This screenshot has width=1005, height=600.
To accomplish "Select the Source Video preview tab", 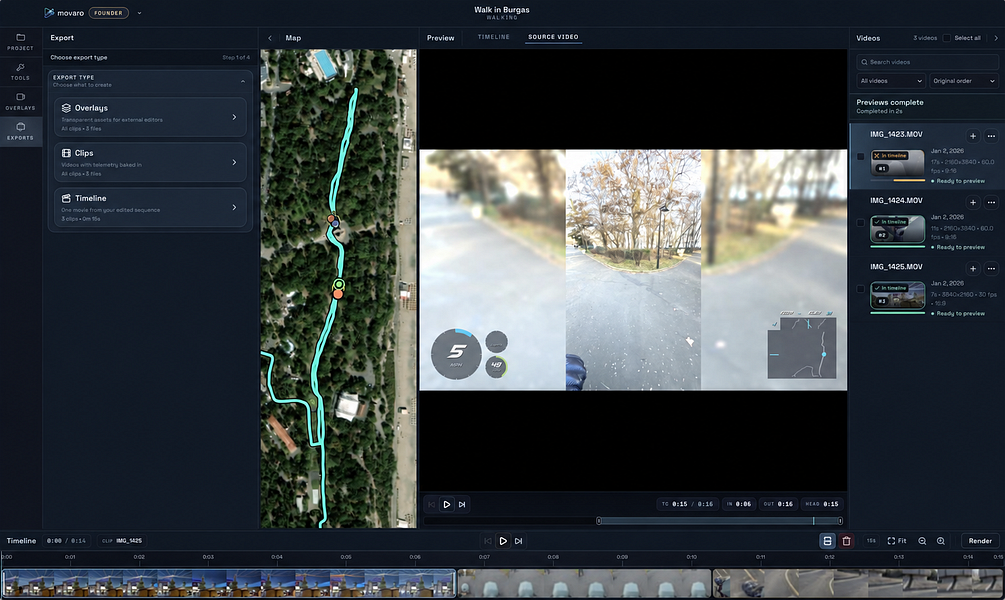I will tap(553, 37).
